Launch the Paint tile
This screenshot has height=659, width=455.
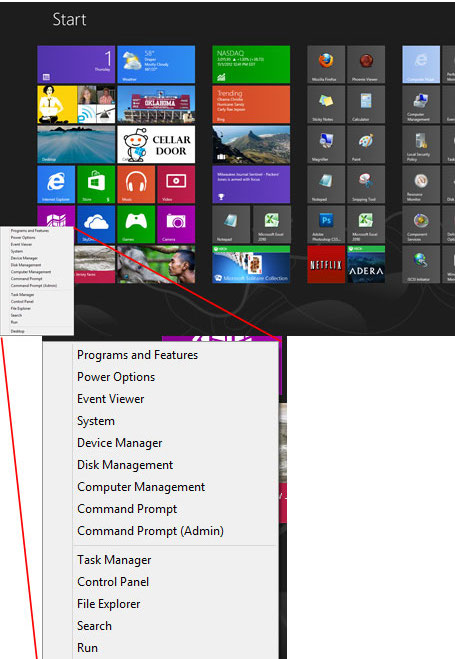click(366, 144)
